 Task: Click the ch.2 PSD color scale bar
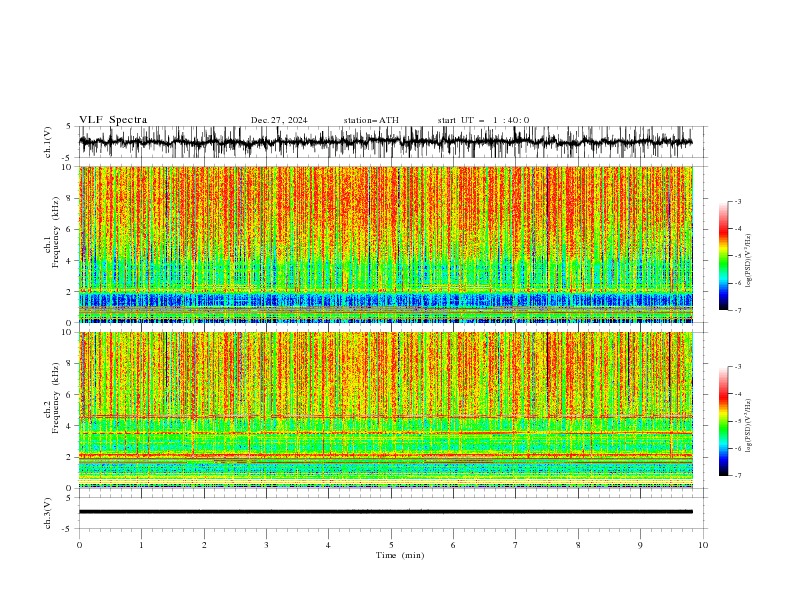(x=723, y=421)
